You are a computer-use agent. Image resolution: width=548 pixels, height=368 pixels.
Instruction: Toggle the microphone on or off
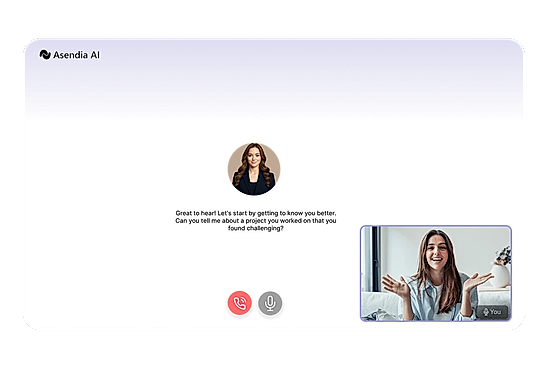(270, 303)
